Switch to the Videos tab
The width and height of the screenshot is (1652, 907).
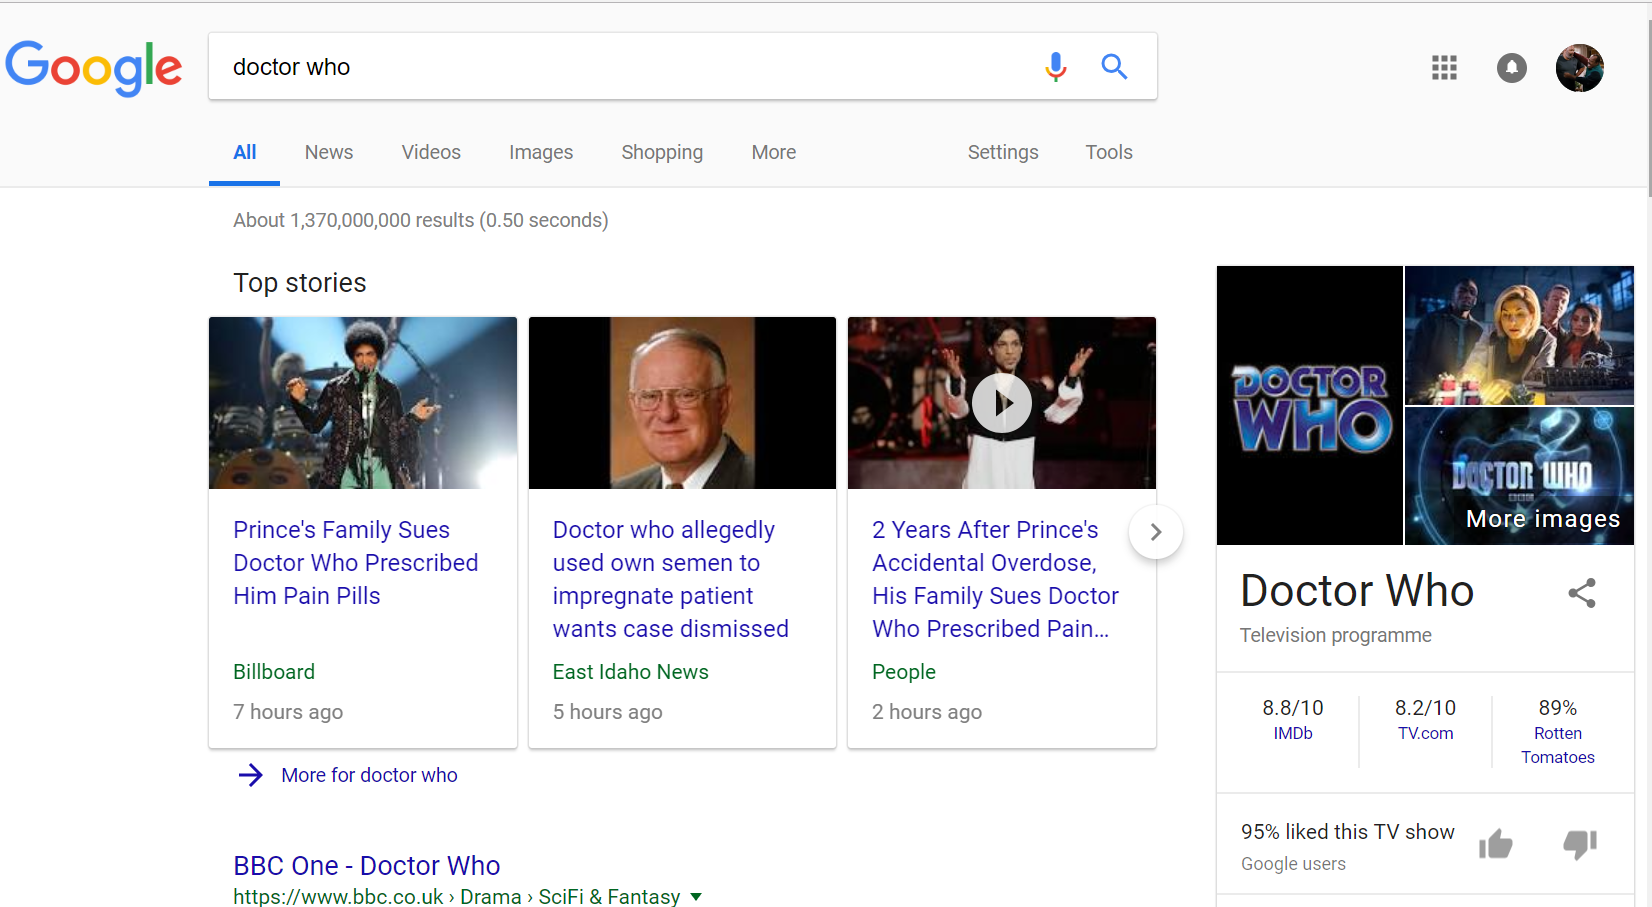(431, 152)
